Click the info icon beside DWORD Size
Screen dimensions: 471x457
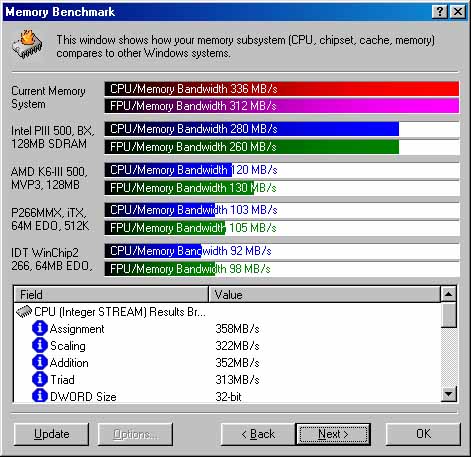tap(40, 396)
